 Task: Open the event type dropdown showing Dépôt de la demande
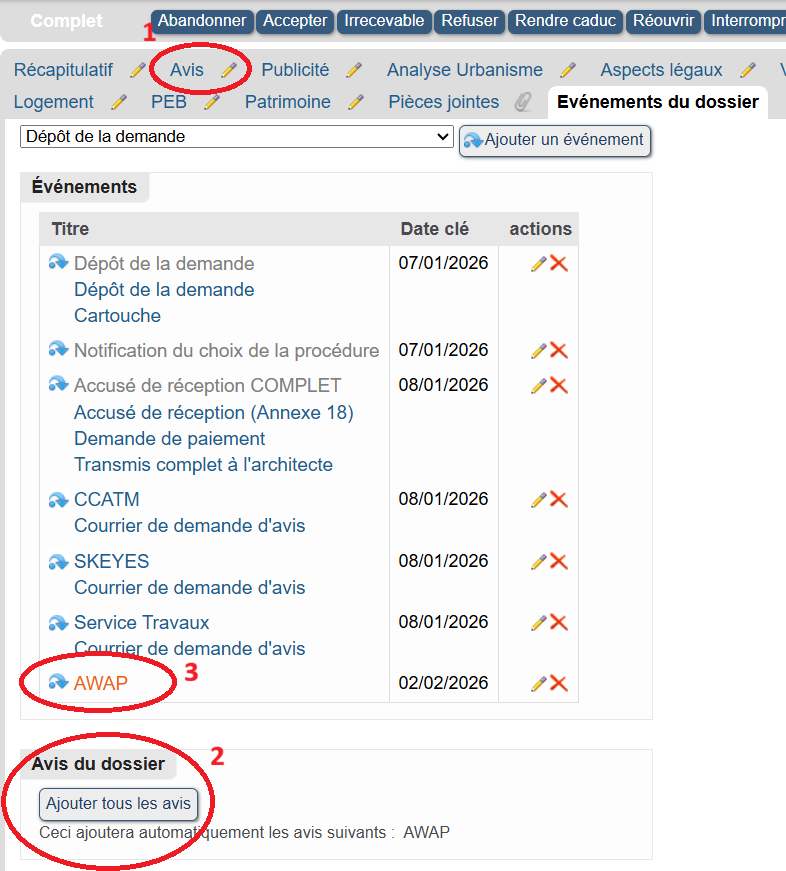pos(237,137)
